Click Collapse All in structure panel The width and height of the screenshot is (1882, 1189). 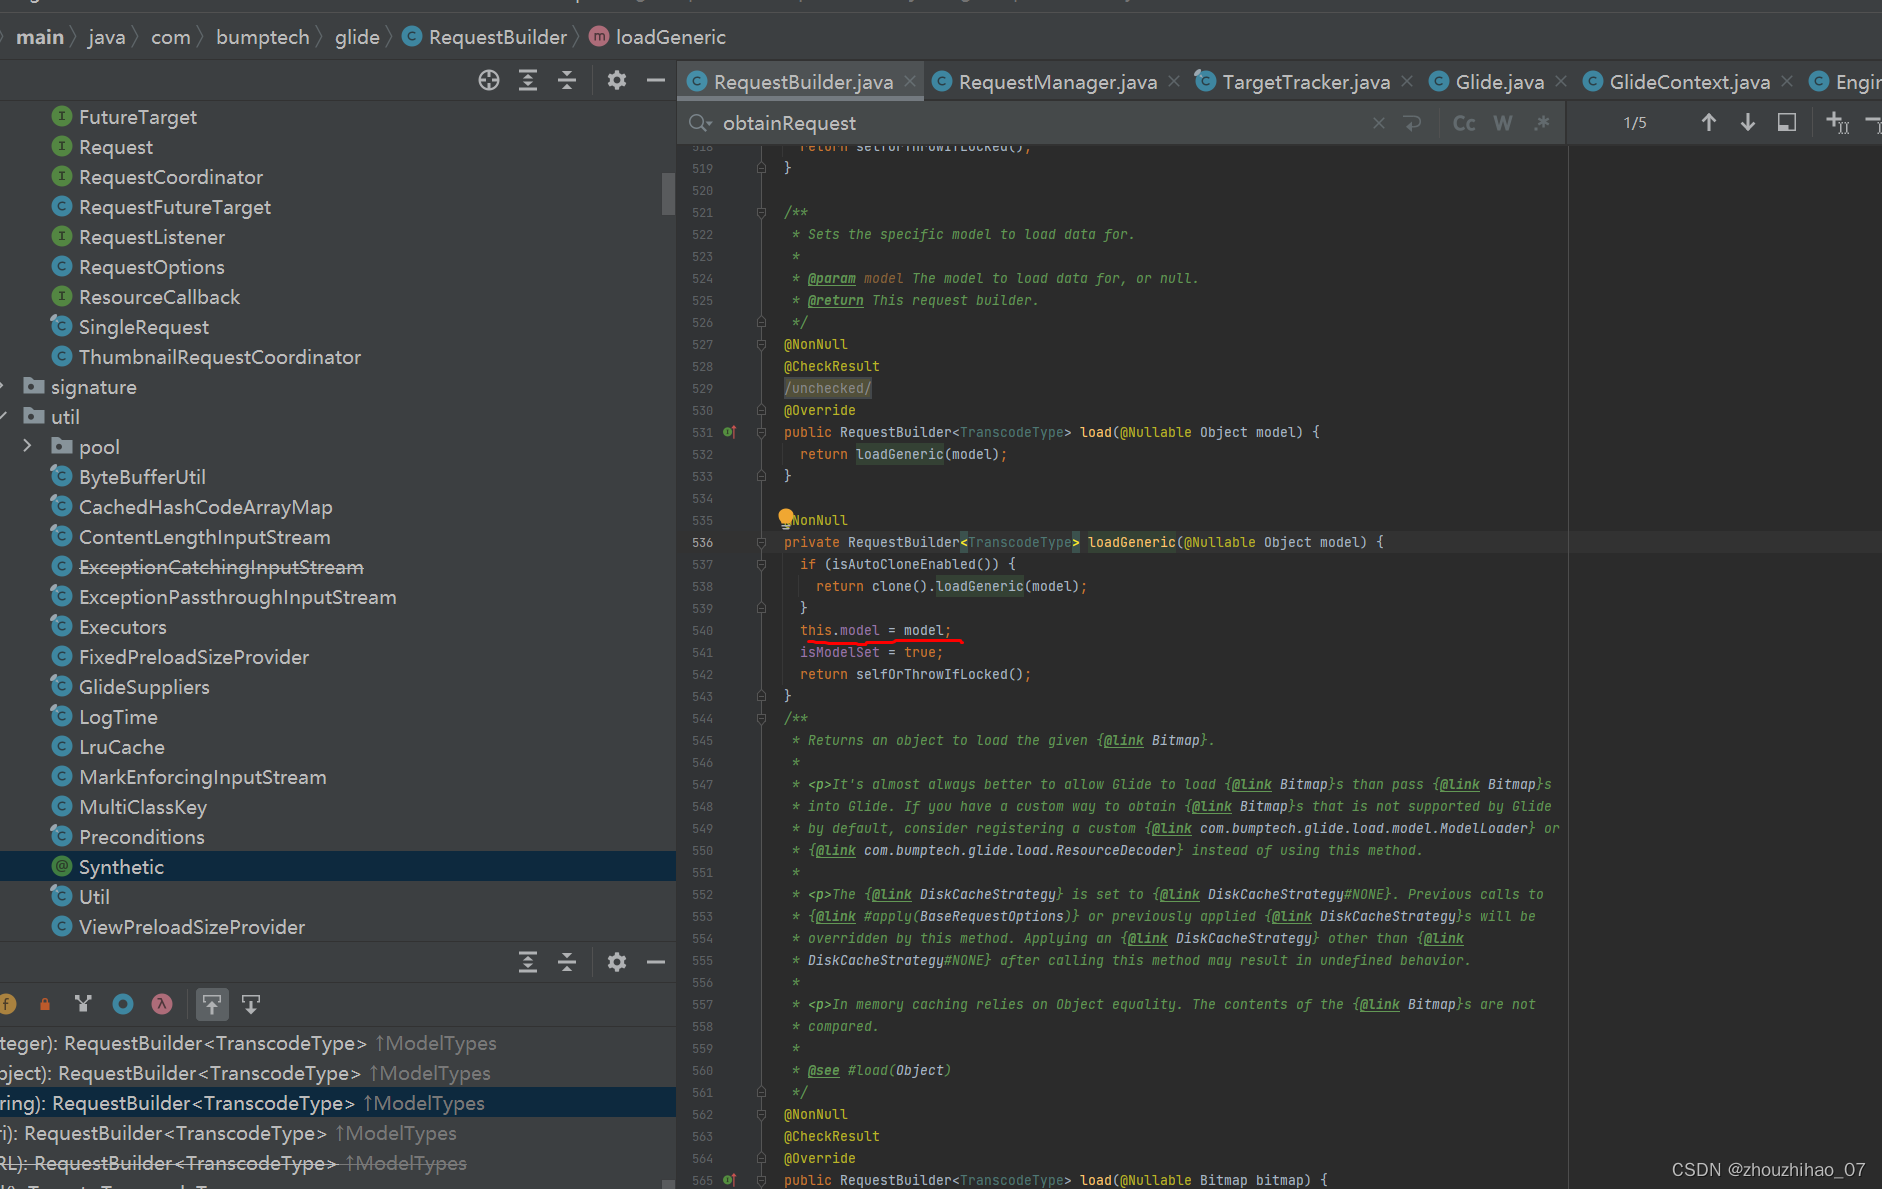(x=567, y=962)
